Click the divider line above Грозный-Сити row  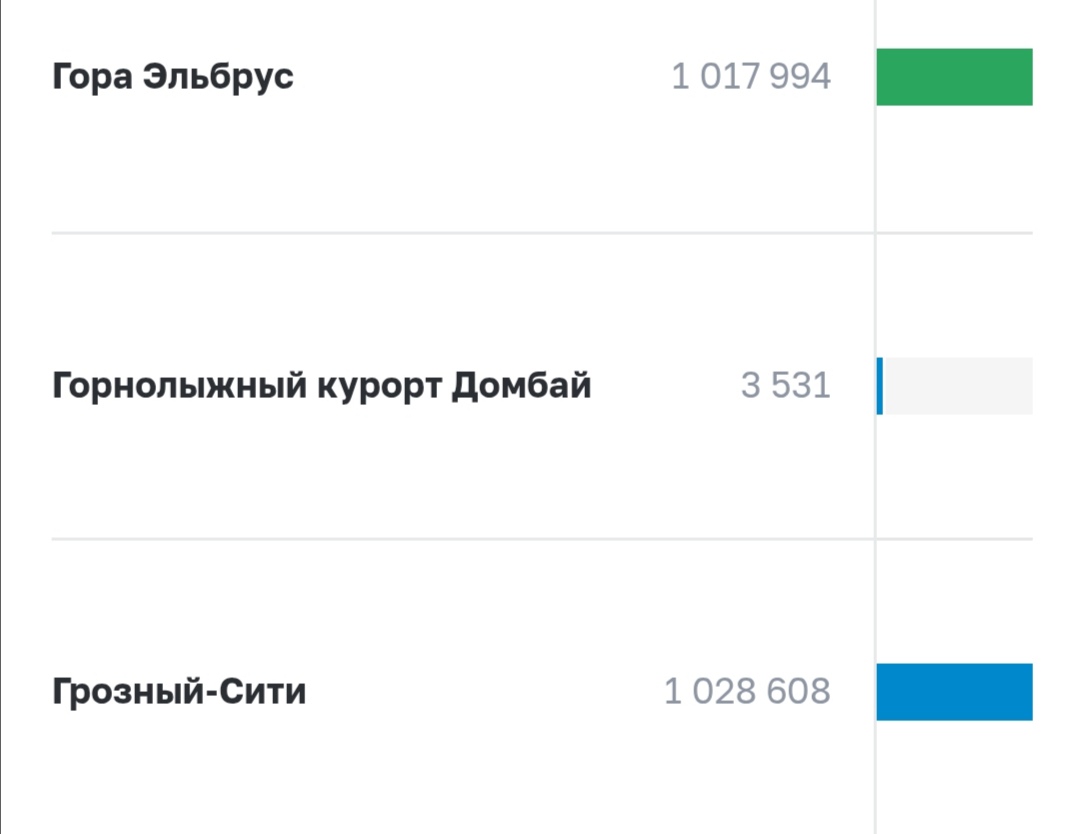point(542,539)
